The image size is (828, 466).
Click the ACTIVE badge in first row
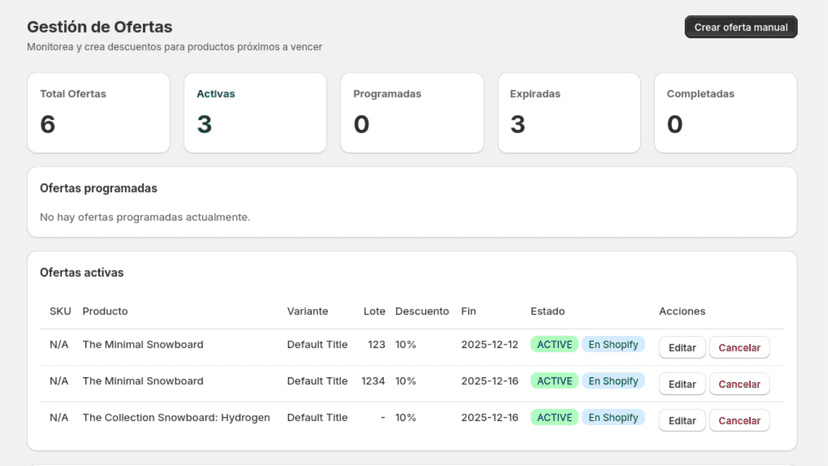pyautogui.click(x=554, y=344)
